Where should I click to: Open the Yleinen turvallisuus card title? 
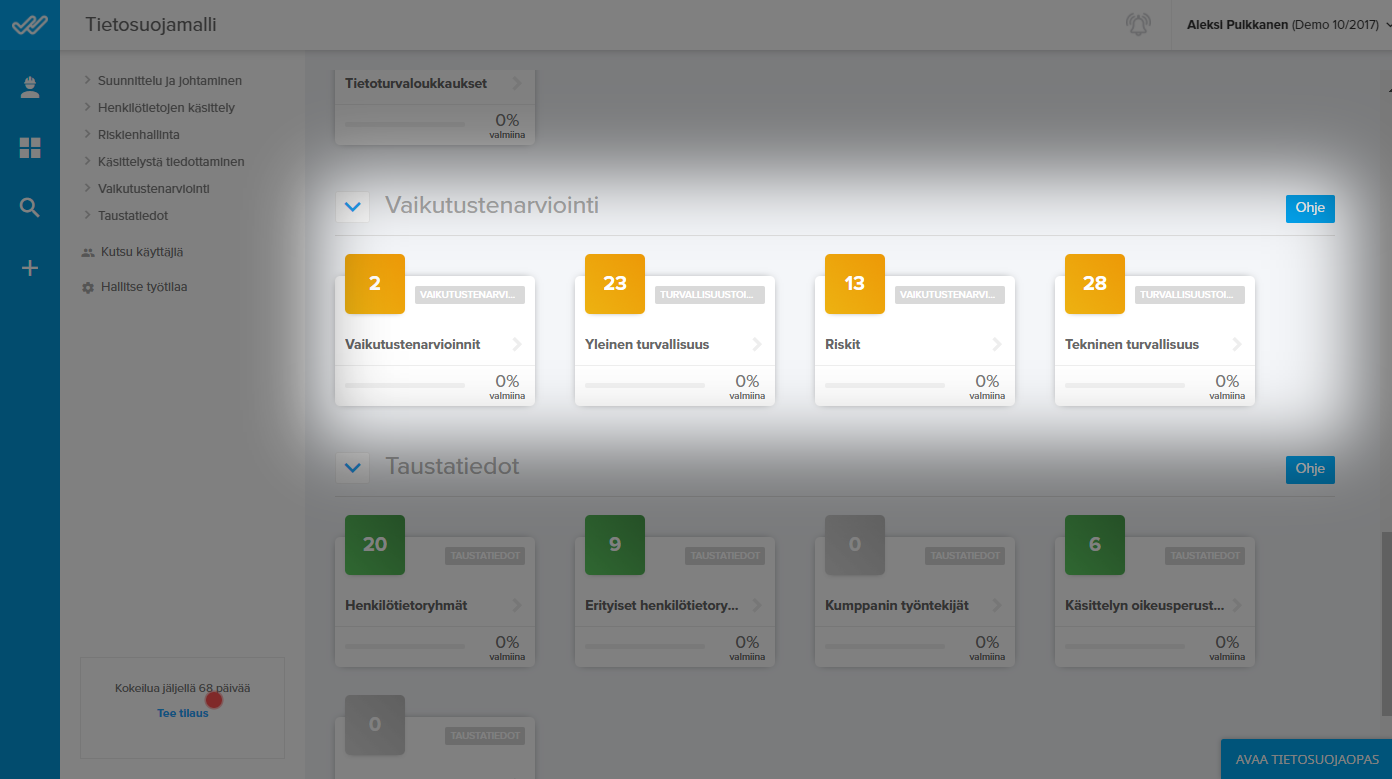pyautogui.click(x=647, y=344)
